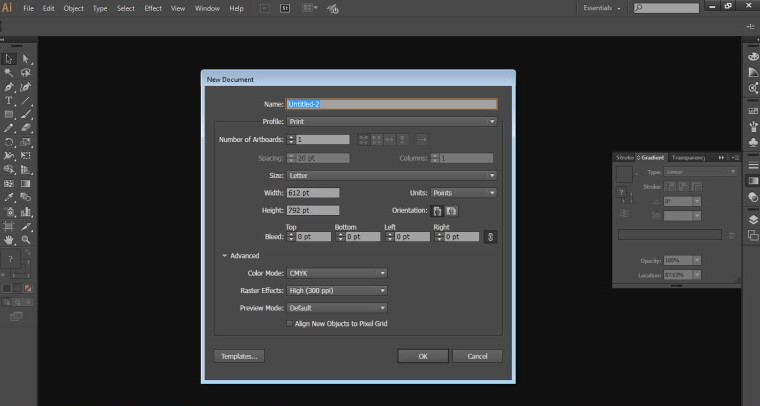Choose the Zoom magnifier tool
Image resolution: width=760 pixels, height=406 pixels.
point(26,240)
